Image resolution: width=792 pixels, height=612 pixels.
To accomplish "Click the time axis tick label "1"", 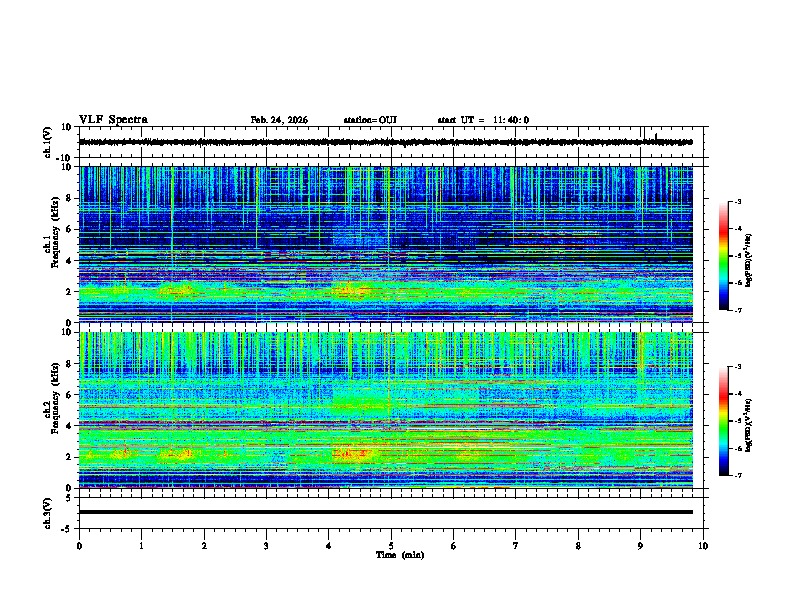I will point(141,546).
